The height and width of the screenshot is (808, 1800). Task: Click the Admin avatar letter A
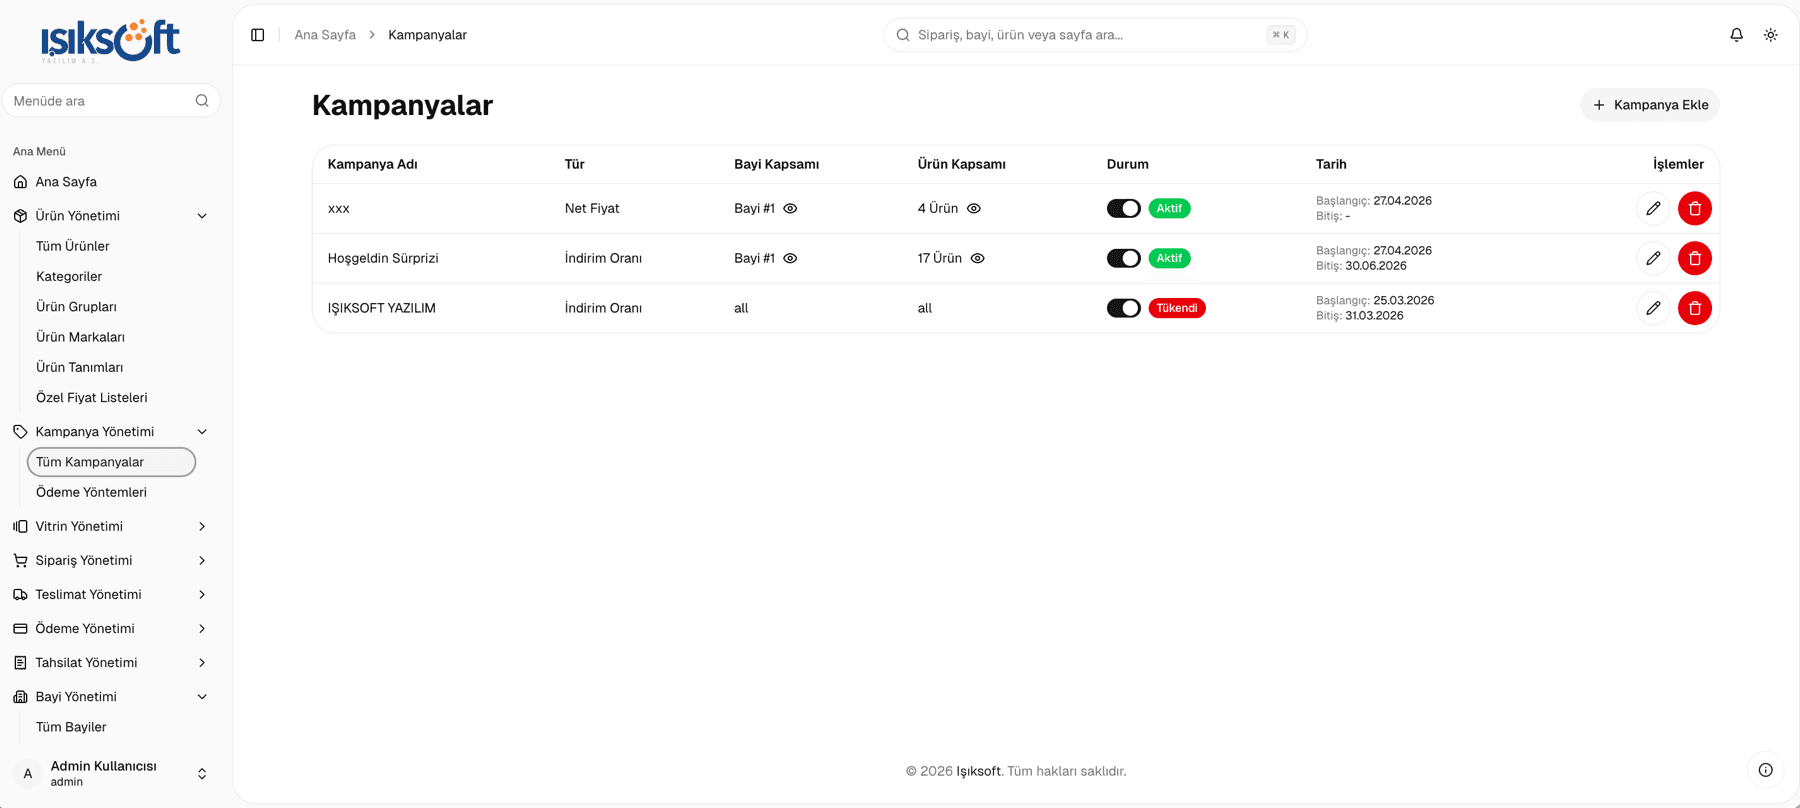coord(28,773)
